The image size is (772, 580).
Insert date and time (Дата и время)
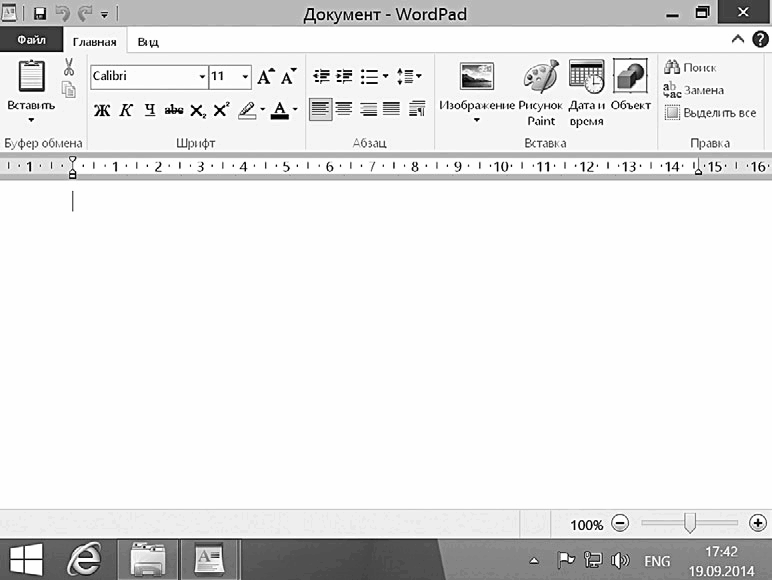tap(586, 94)
